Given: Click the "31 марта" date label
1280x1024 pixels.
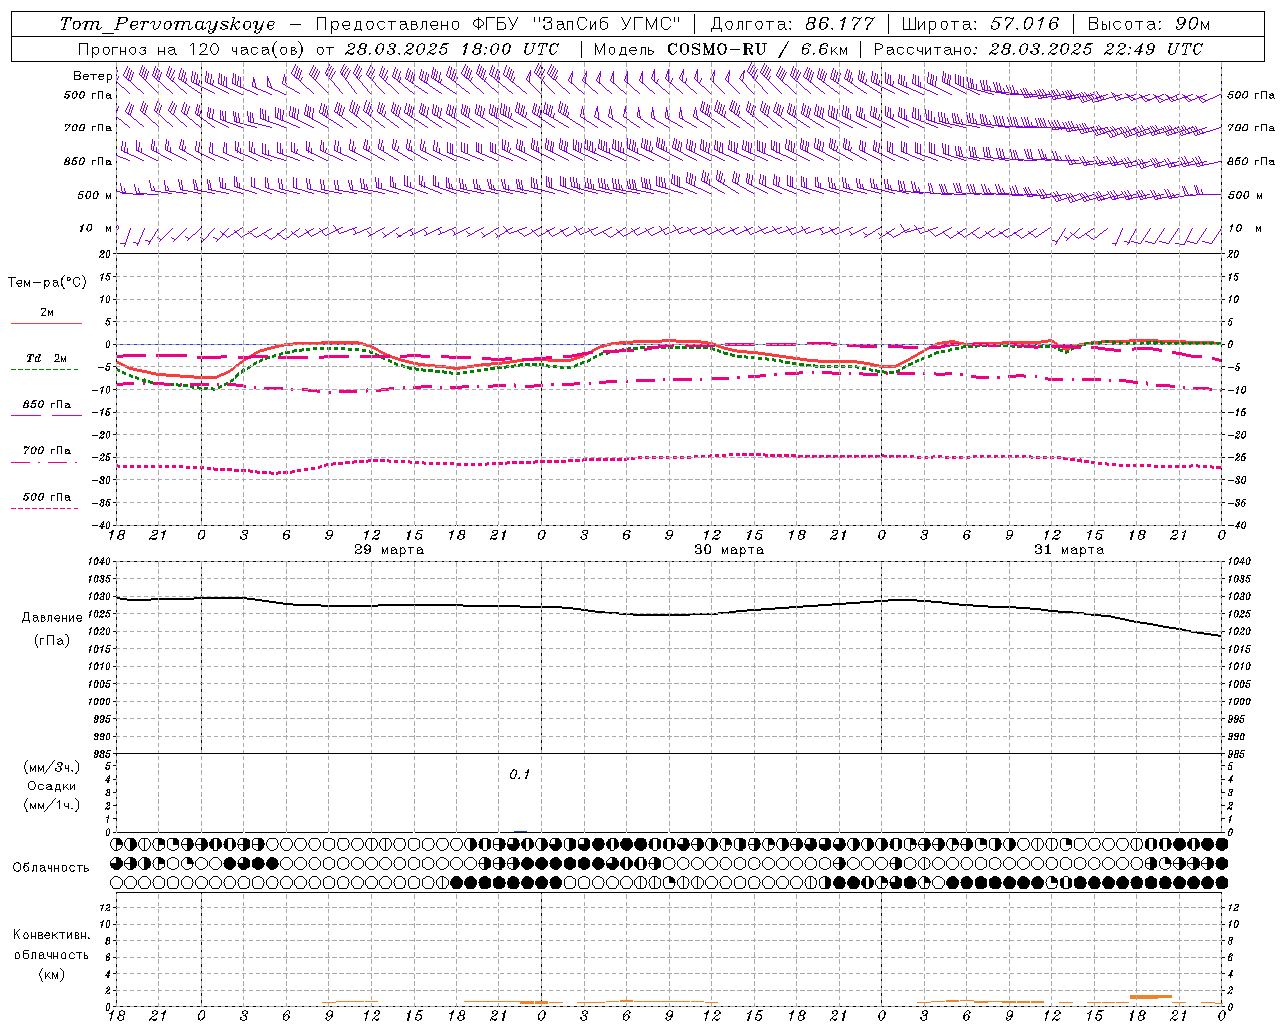Looking at the screenshot, I should [x=1069, y=549].
